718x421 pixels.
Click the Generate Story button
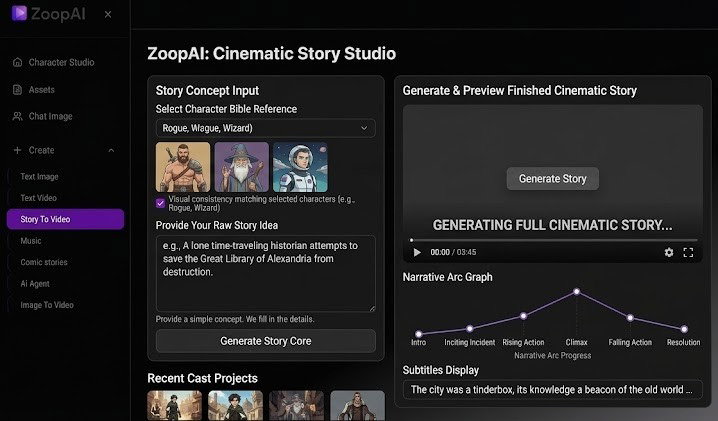click(x=553, y=179)
